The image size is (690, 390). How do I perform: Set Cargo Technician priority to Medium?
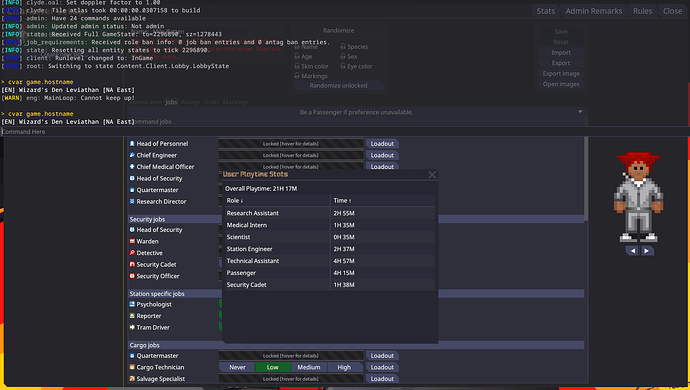308,367
